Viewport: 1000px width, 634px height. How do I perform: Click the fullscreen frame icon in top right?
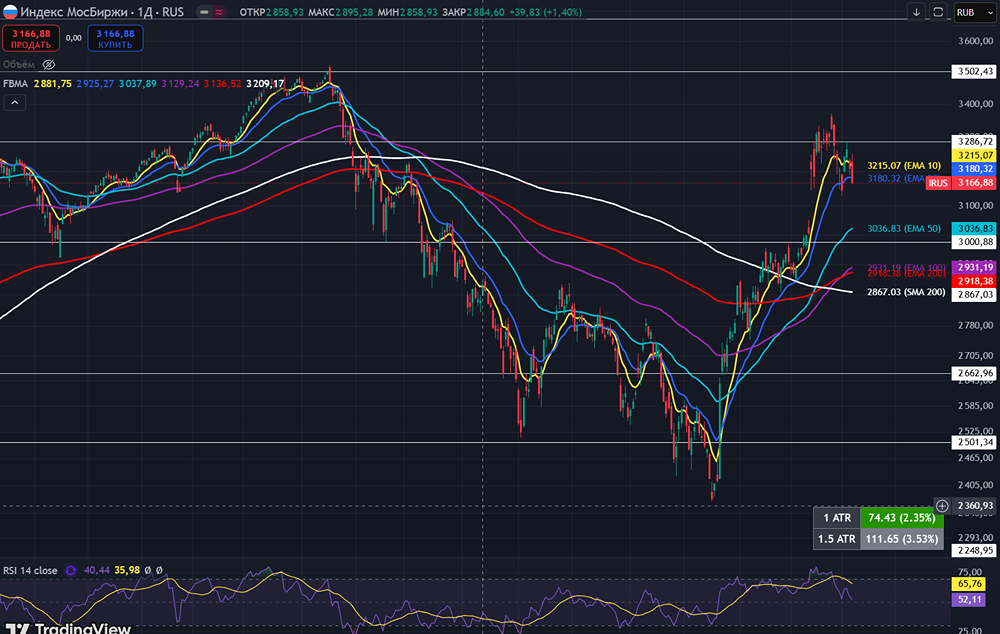938,12
